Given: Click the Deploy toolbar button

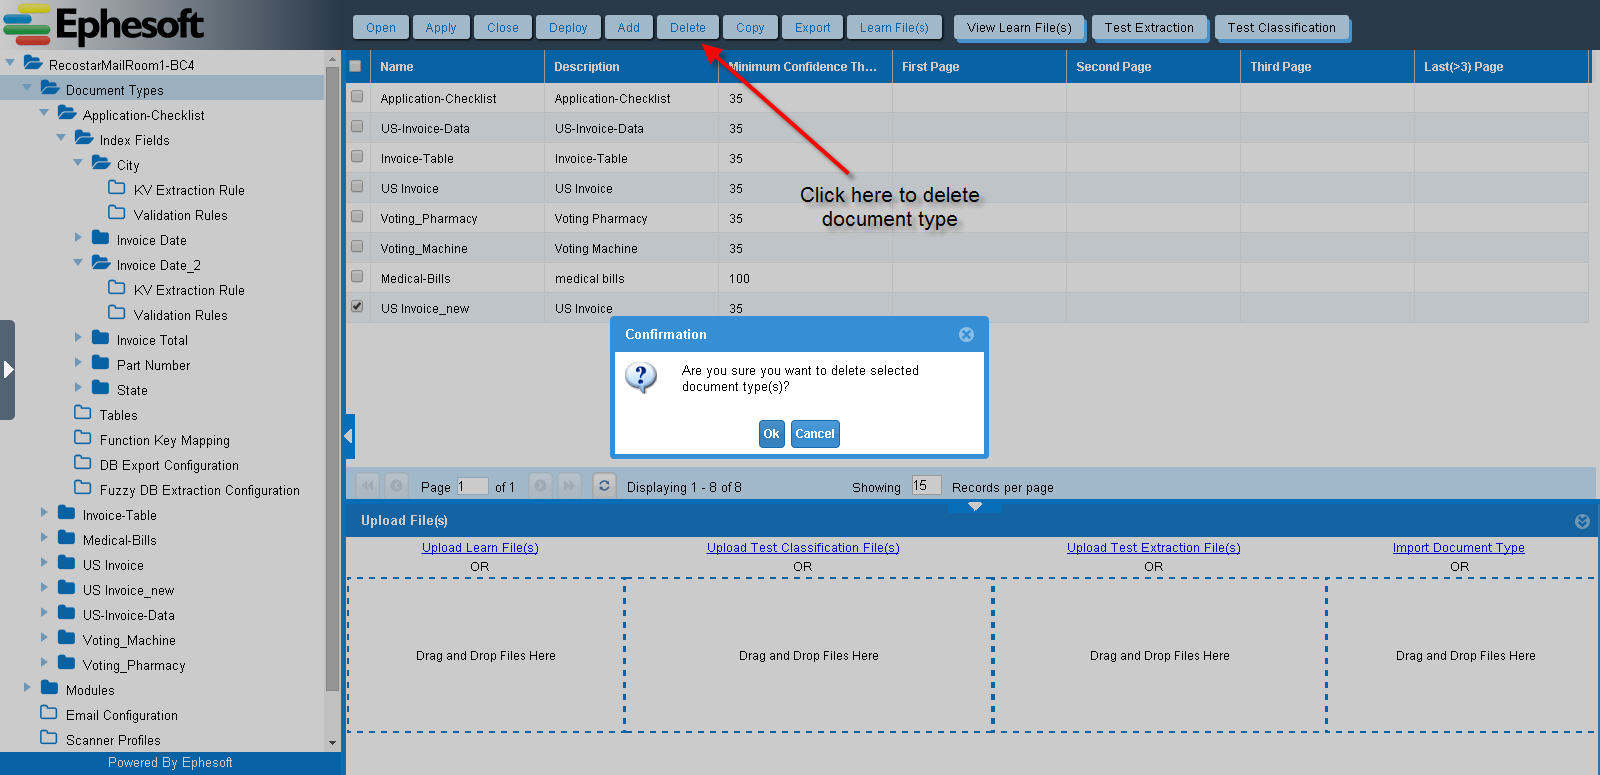Looking at the screenshot, I should [x=568, y=28].
